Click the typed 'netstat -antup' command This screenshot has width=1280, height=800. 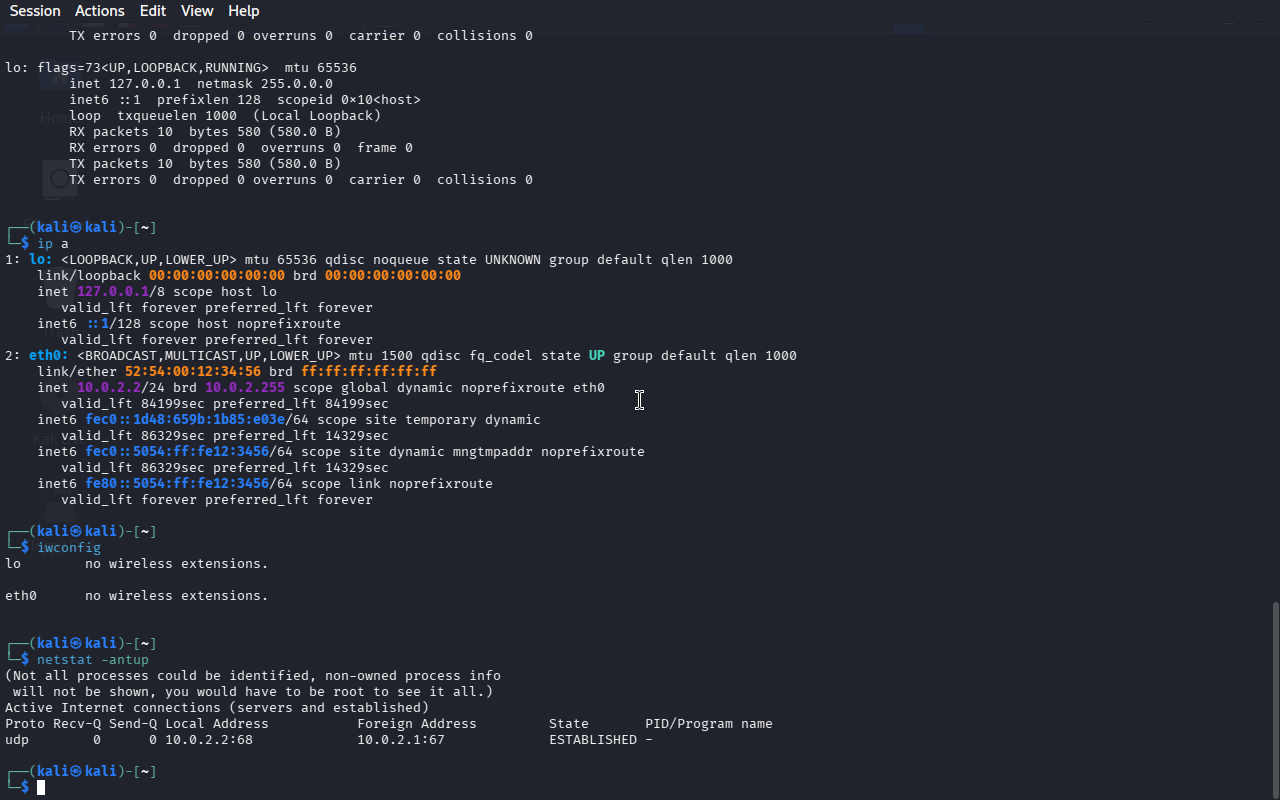(x=93, y=660)
